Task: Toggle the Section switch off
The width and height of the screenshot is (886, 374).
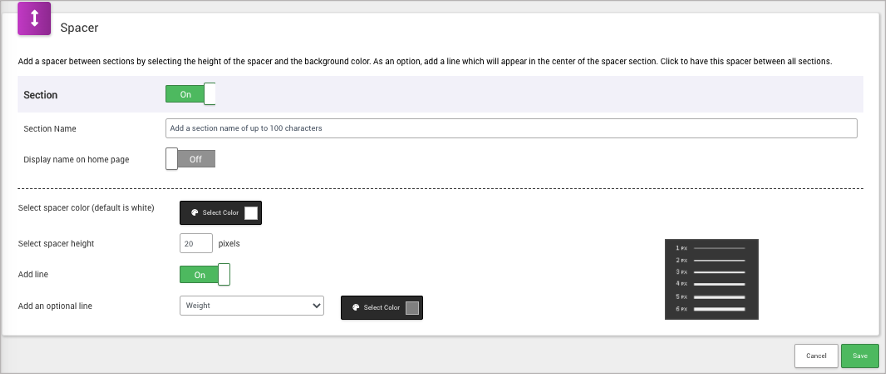Action: pyautogui.click(x=190, y=94)
